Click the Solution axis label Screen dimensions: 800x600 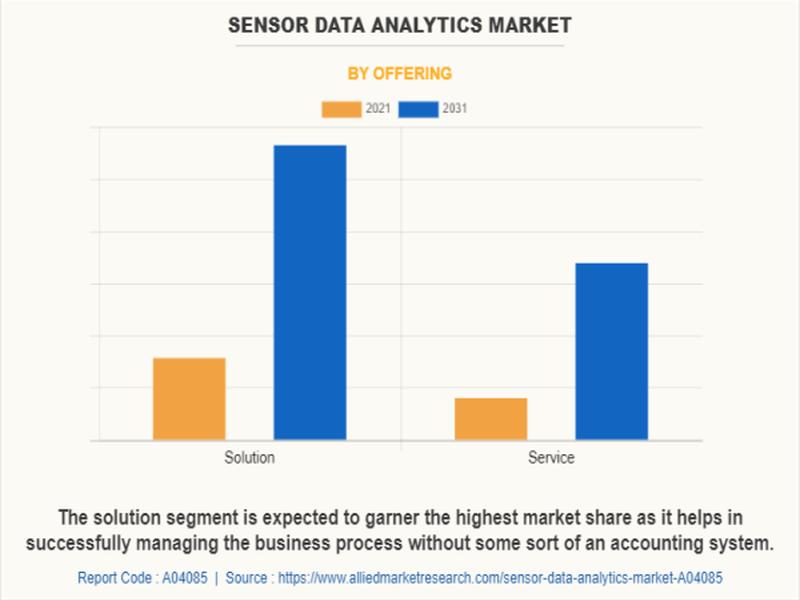[249, 458]
